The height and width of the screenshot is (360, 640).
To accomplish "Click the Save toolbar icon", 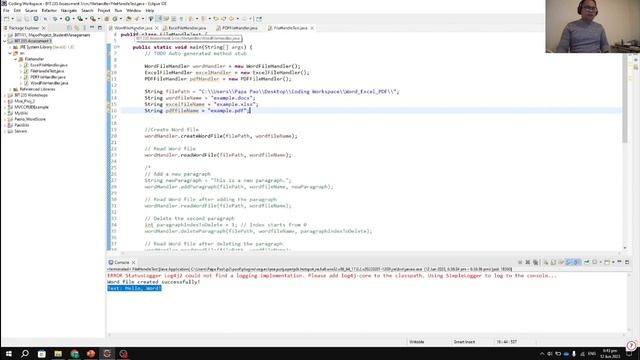I will (x=19, y=19).
